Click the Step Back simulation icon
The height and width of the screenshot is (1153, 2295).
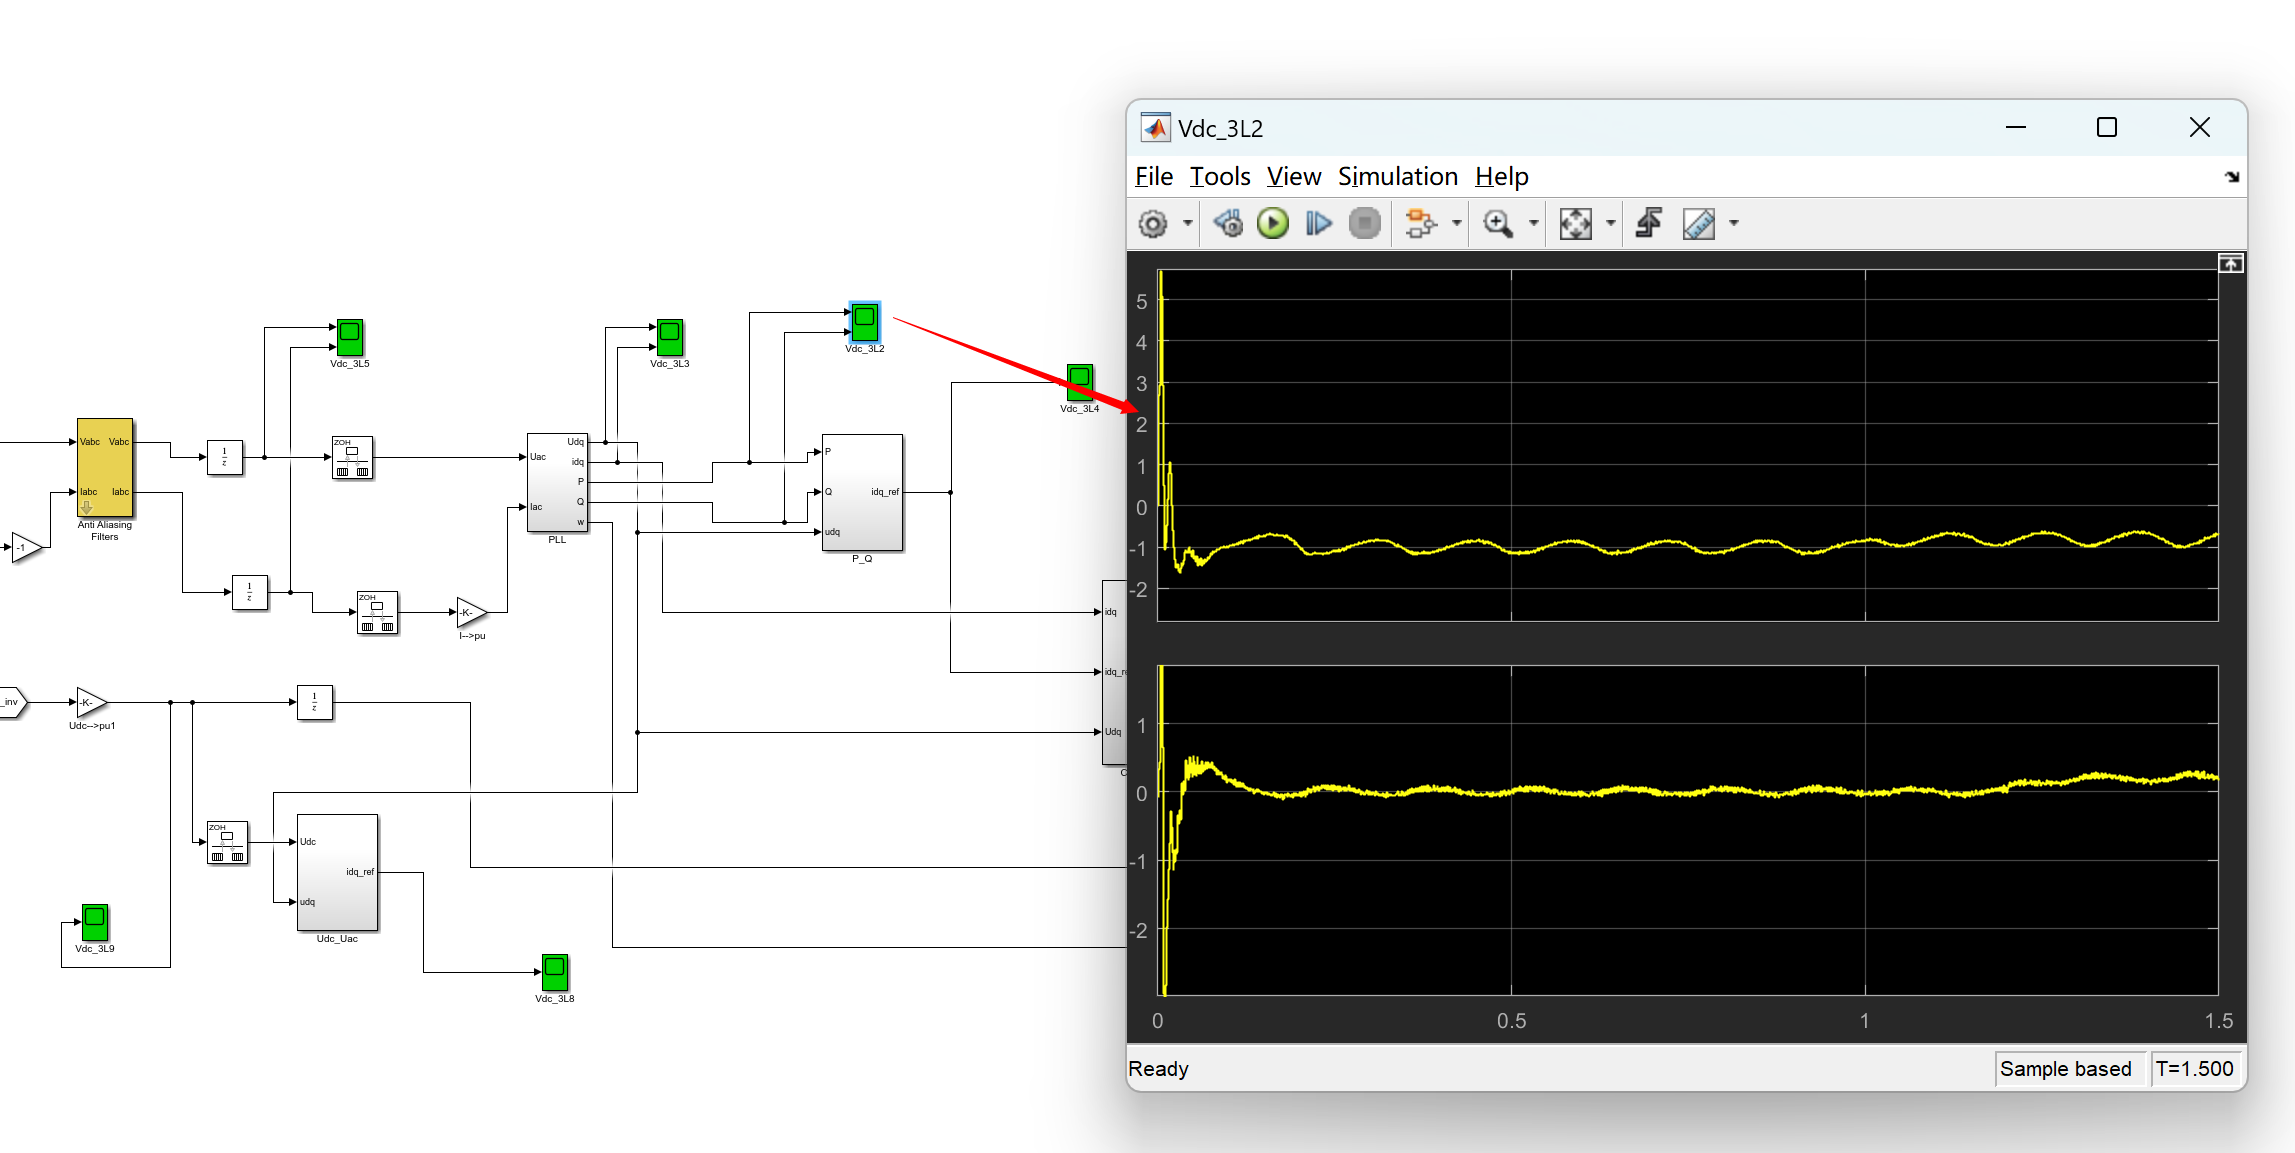point(1228,224)
